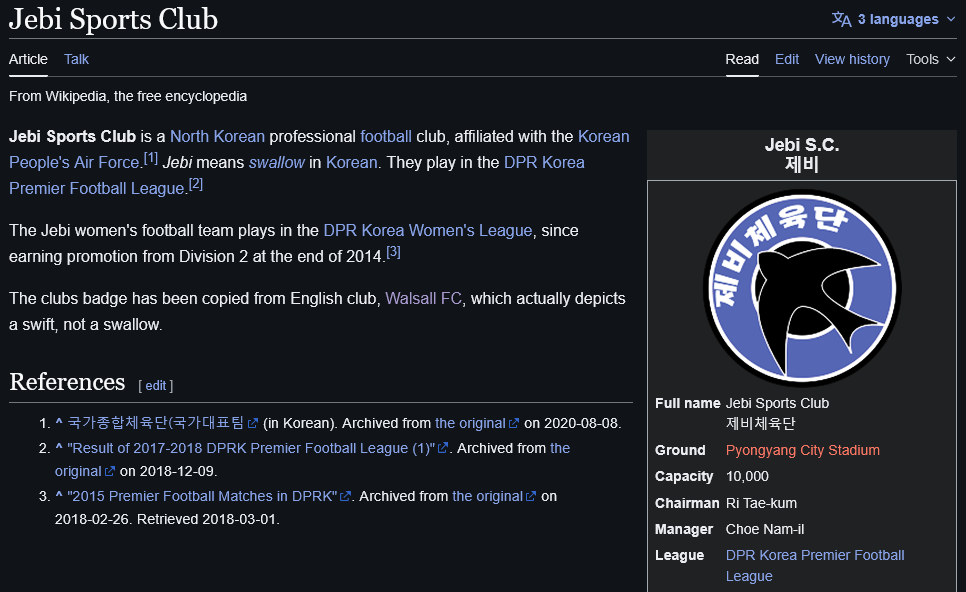Click external icon after reference 1 original
Viewport: 966px width, 592px height.
pyautogui.click(x=514, y=423)
